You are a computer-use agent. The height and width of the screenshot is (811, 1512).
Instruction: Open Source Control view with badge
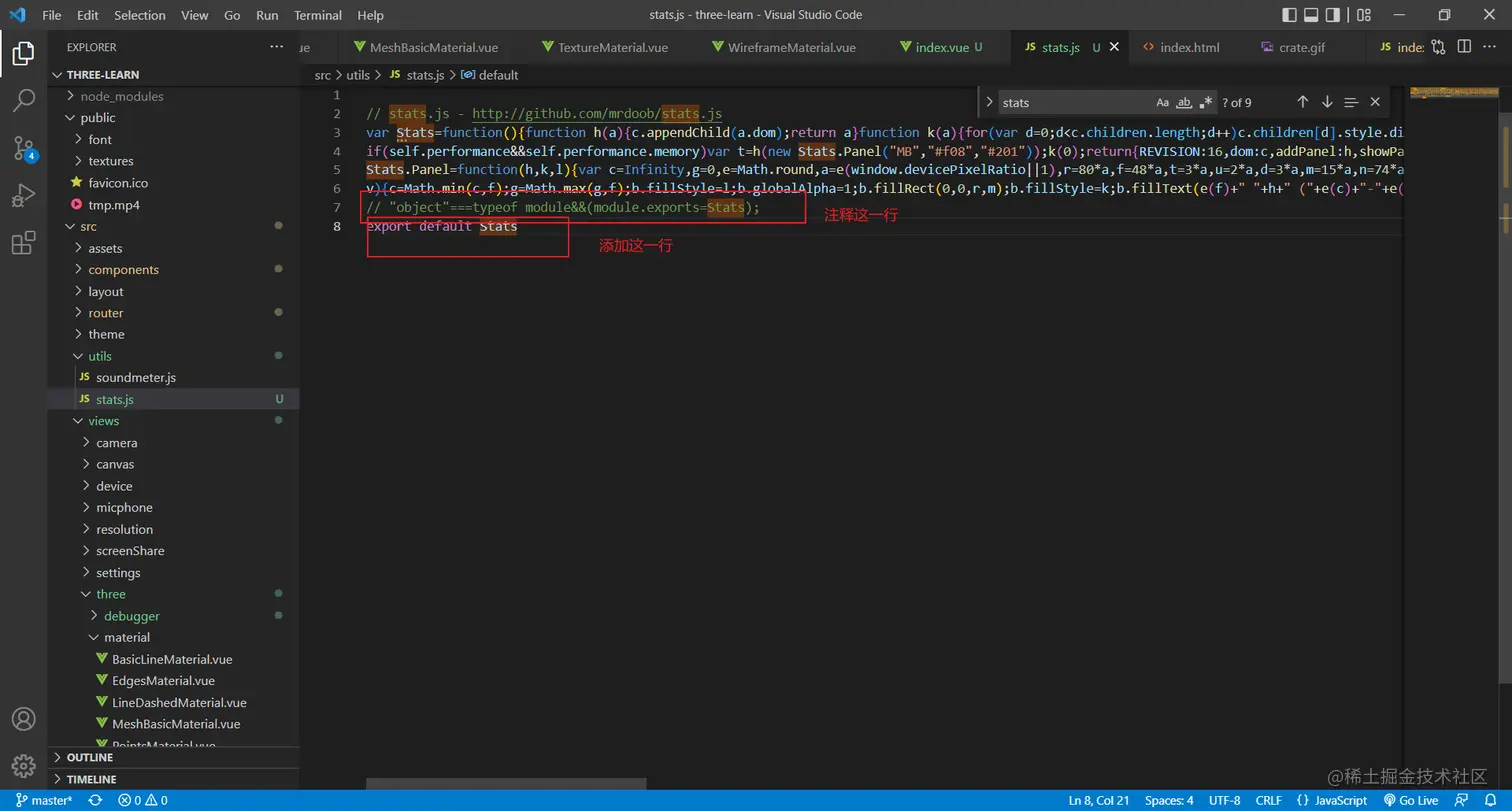point(23,149)
